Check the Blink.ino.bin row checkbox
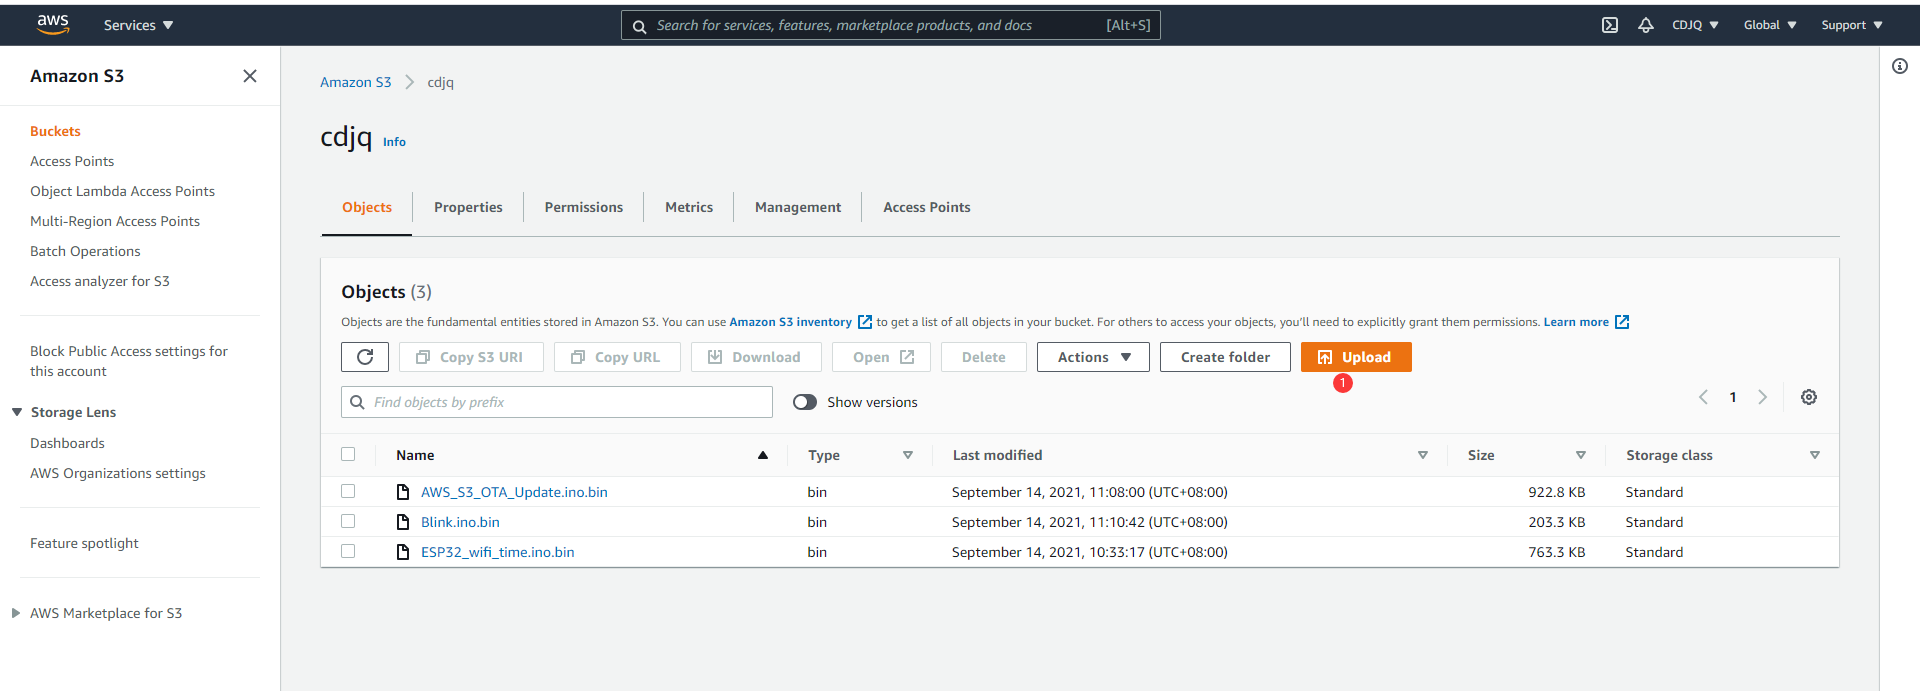The height and width of the screenshot is (691, 1920). (348, 521)
